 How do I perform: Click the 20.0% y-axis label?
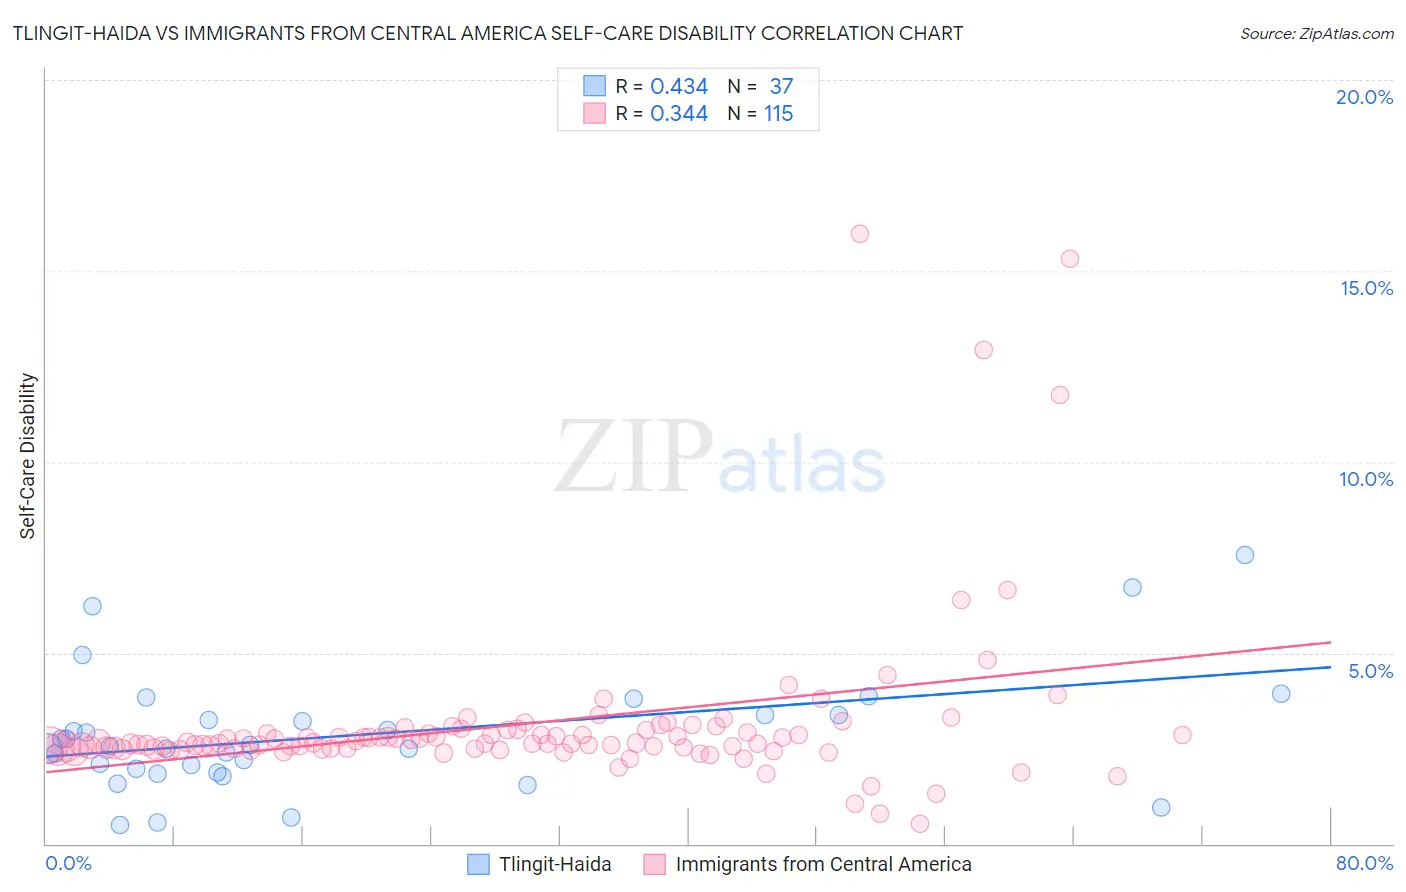pyautogui.click(x=1364, y=97)
